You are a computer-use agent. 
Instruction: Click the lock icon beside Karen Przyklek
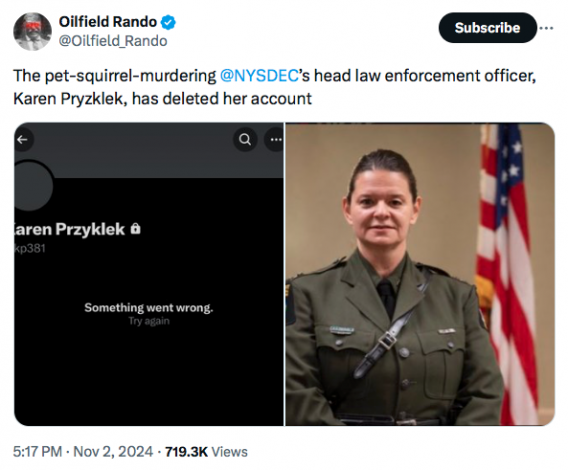point(135,229)
